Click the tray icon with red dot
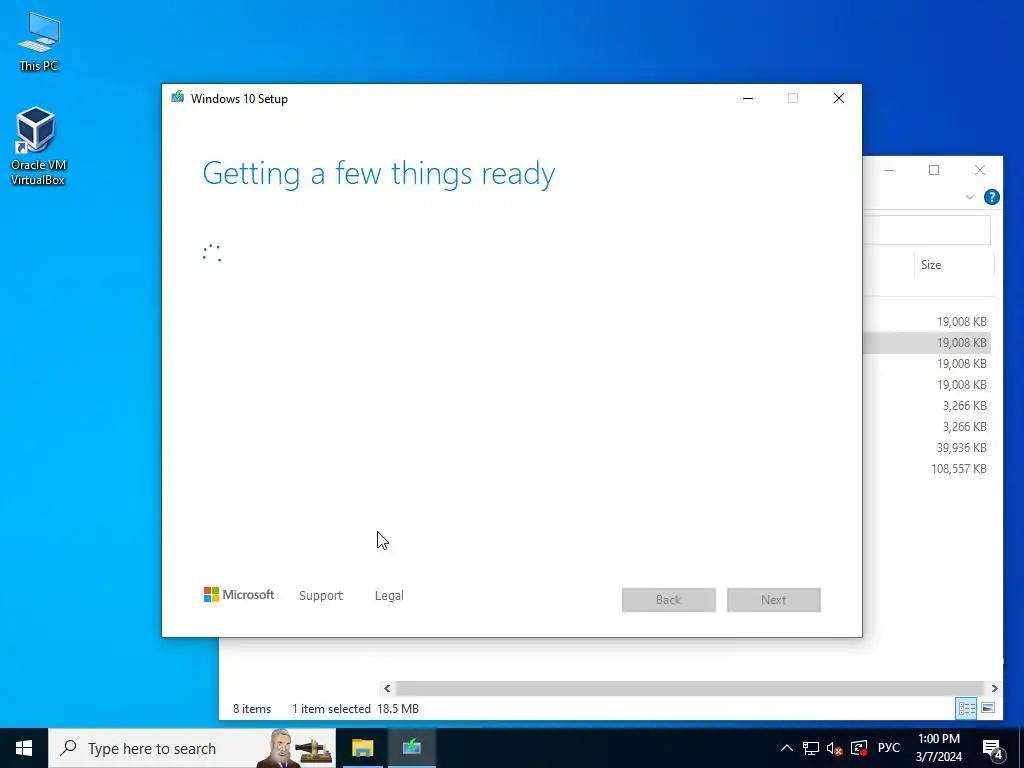The image size is (1024, 768). 859,748
